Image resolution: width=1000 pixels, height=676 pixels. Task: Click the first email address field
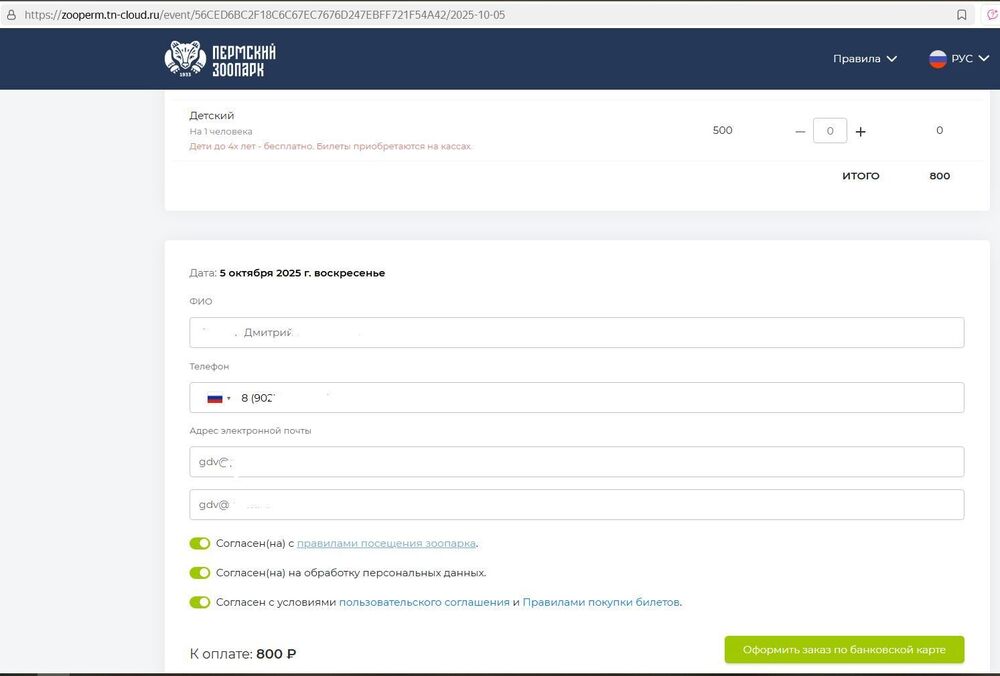pos(577,462)
